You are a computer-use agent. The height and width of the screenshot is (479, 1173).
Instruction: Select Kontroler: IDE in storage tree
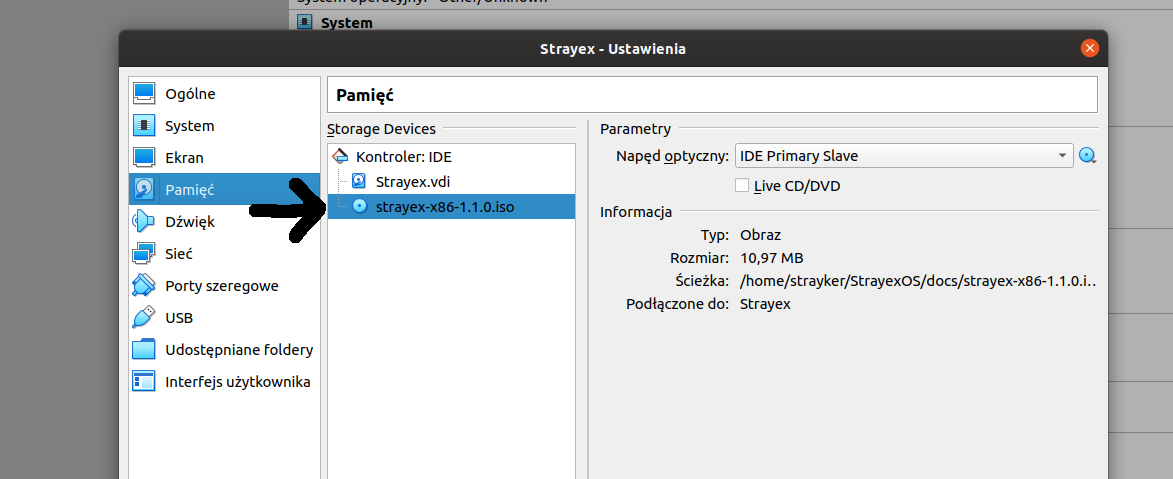tap(404, 157)
